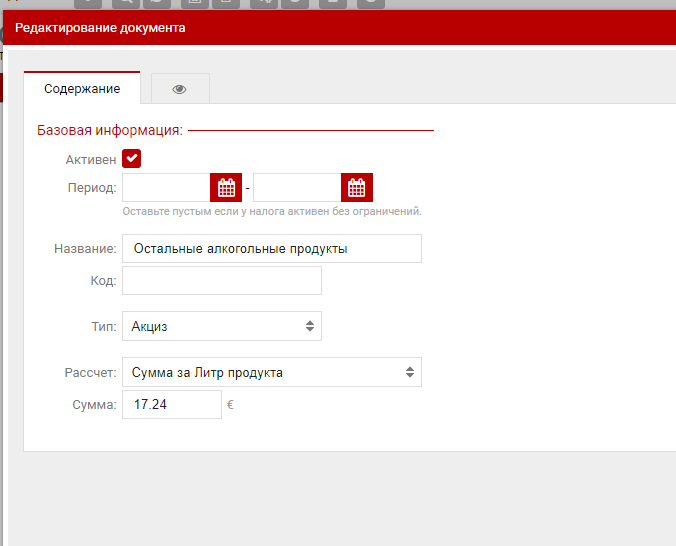Click the Редактирование документа title bar
Viewport: 676px width, 546px height.
[x=100, y=28]
